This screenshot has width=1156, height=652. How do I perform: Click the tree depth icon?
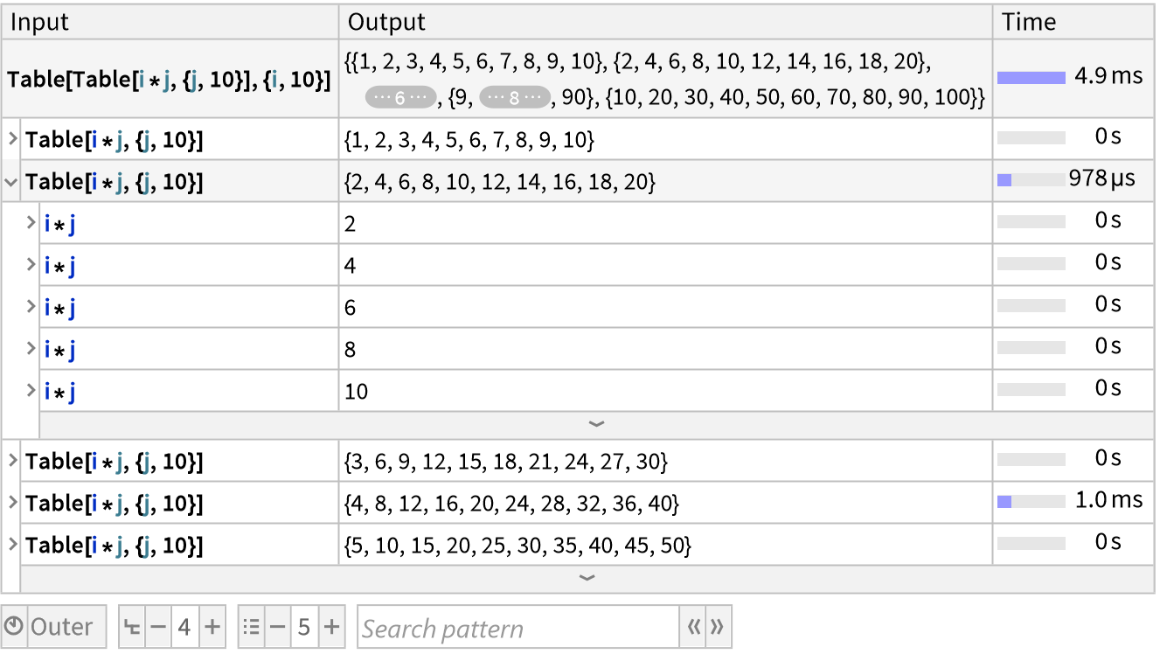point(132,628)
